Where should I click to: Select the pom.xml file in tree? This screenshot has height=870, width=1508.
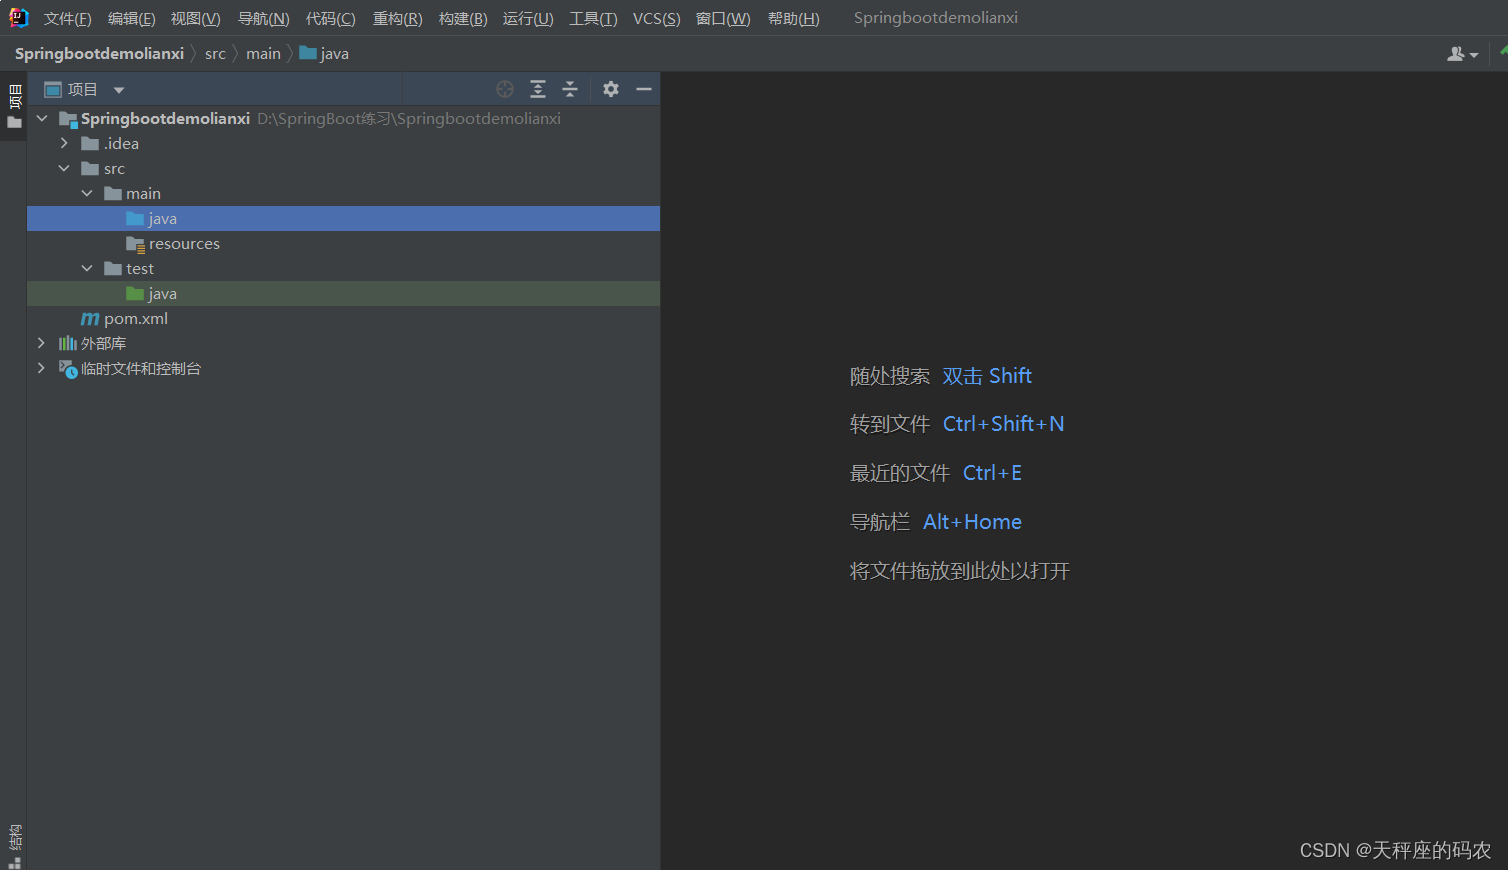[x=136, y=319]
